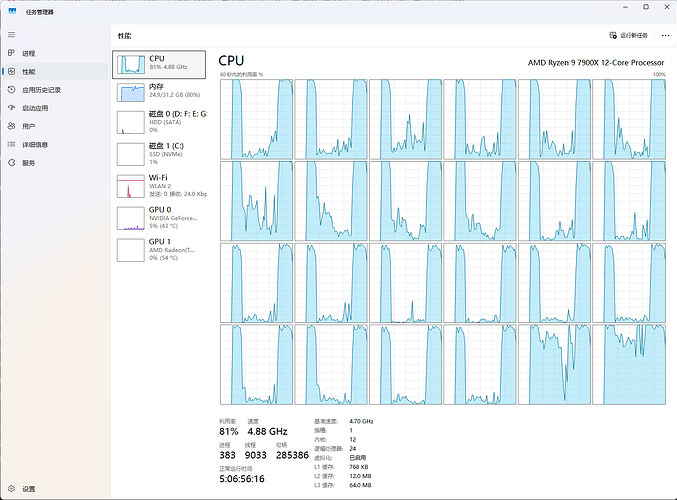Open the 设置 settings gear icon
The width and height of the screenshot is (677, 500).
(x=12, y=488)
